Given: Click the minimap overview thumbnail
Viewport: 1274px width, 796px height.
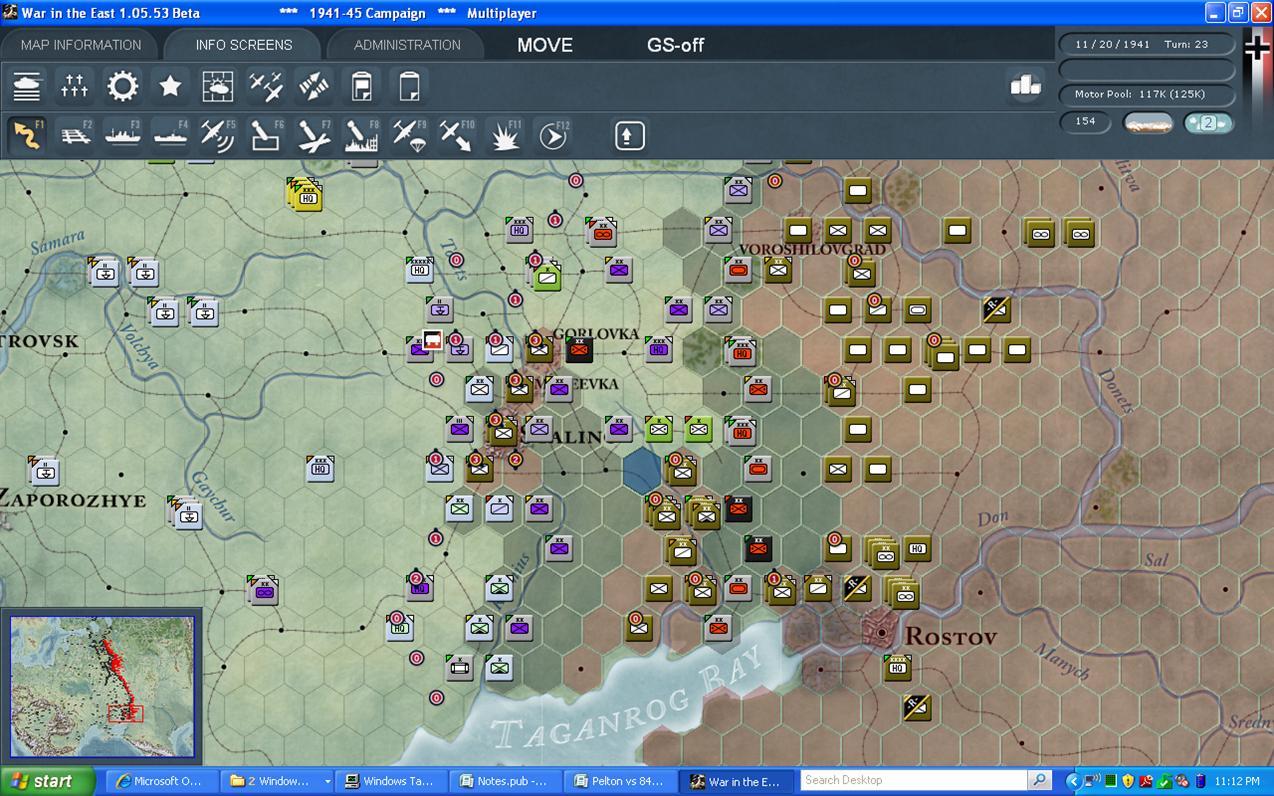Looking at the screenshot, I should [102, 687].
